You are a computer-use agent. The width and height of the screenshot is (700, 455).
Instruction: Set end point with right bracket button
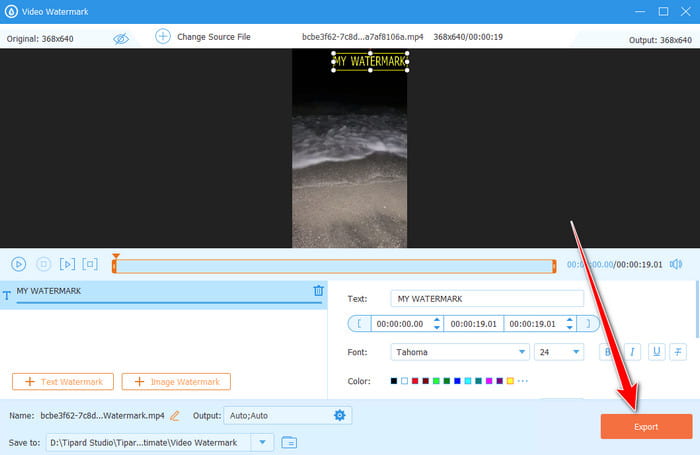click(x=588, y=324)
